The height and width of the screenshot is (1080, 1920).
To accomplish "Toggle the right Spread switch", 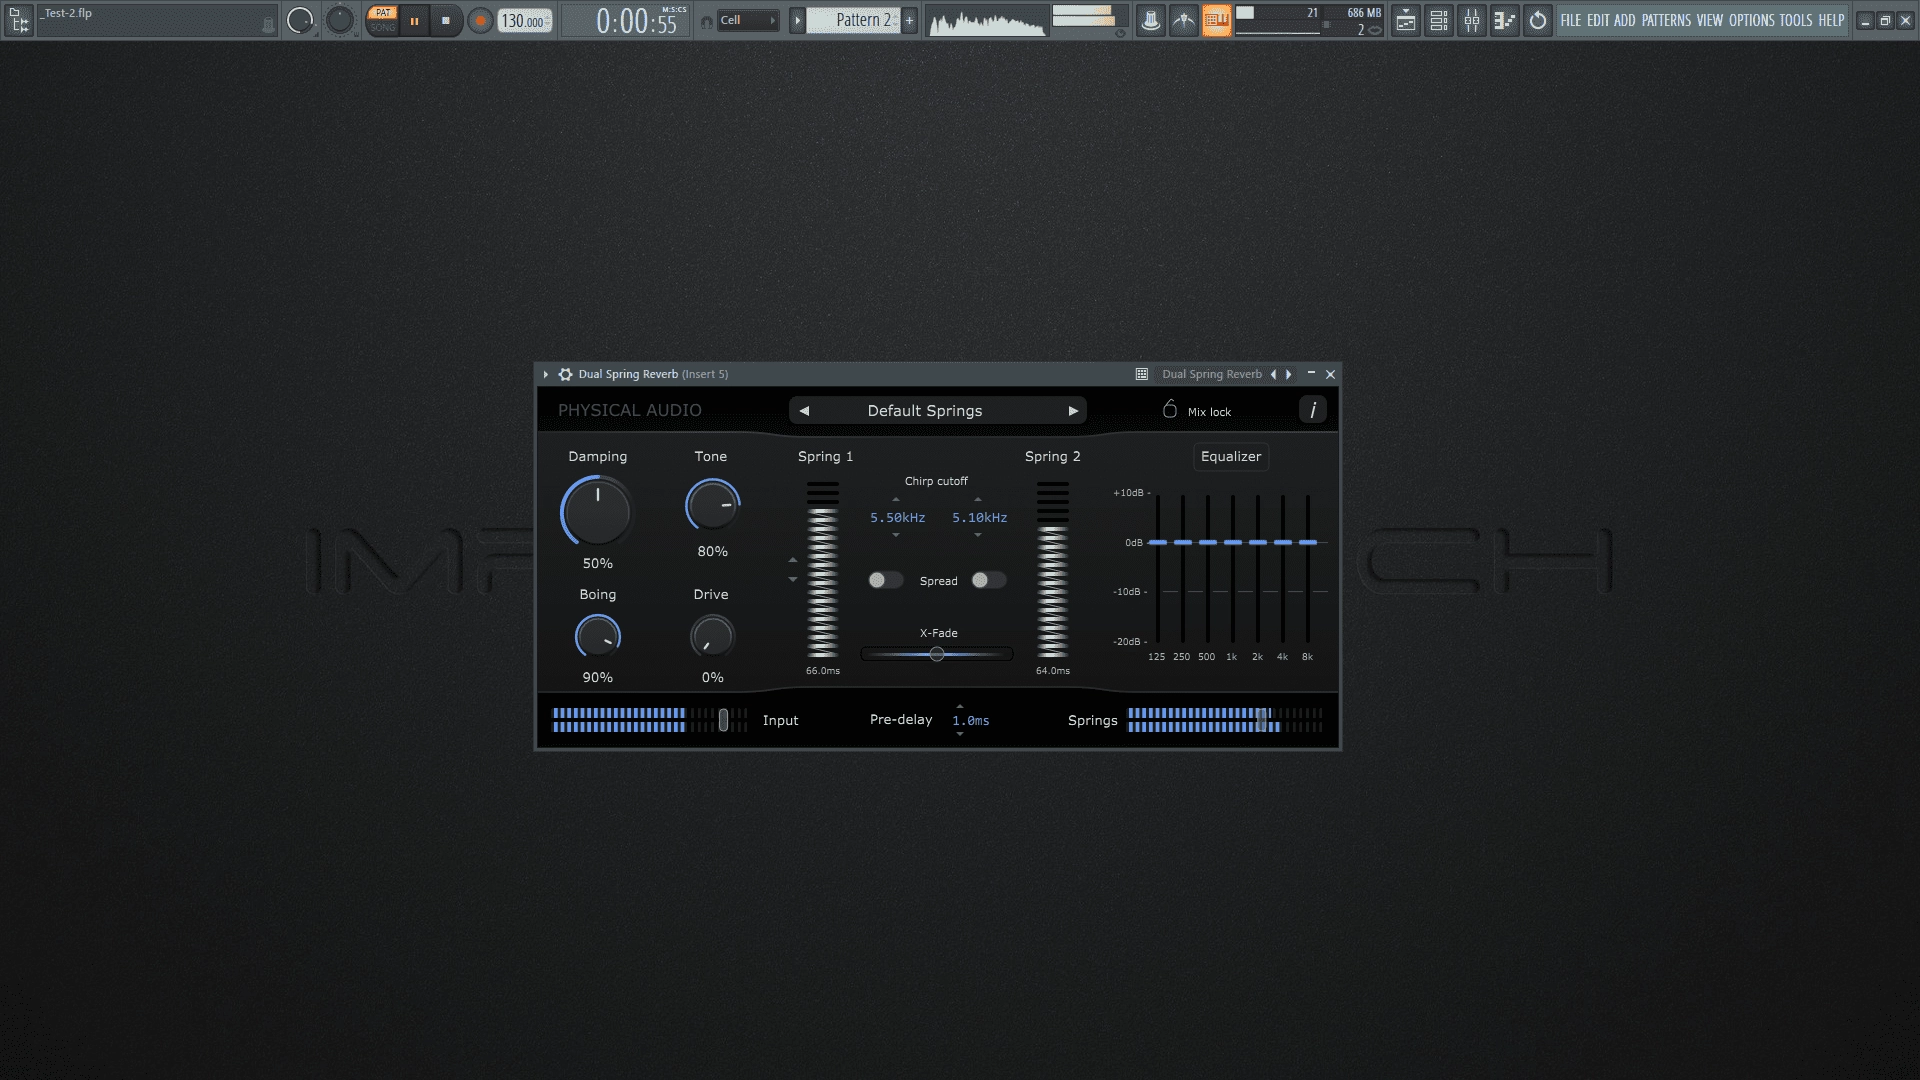I will pyautogui.click(x=988, y=580).
